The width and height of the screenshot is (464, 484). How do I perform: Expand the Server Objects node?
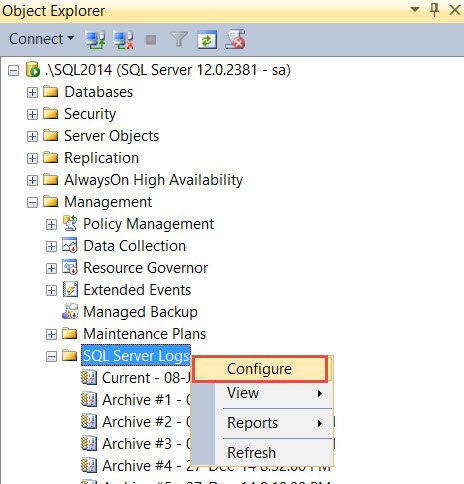pos(32,136)
